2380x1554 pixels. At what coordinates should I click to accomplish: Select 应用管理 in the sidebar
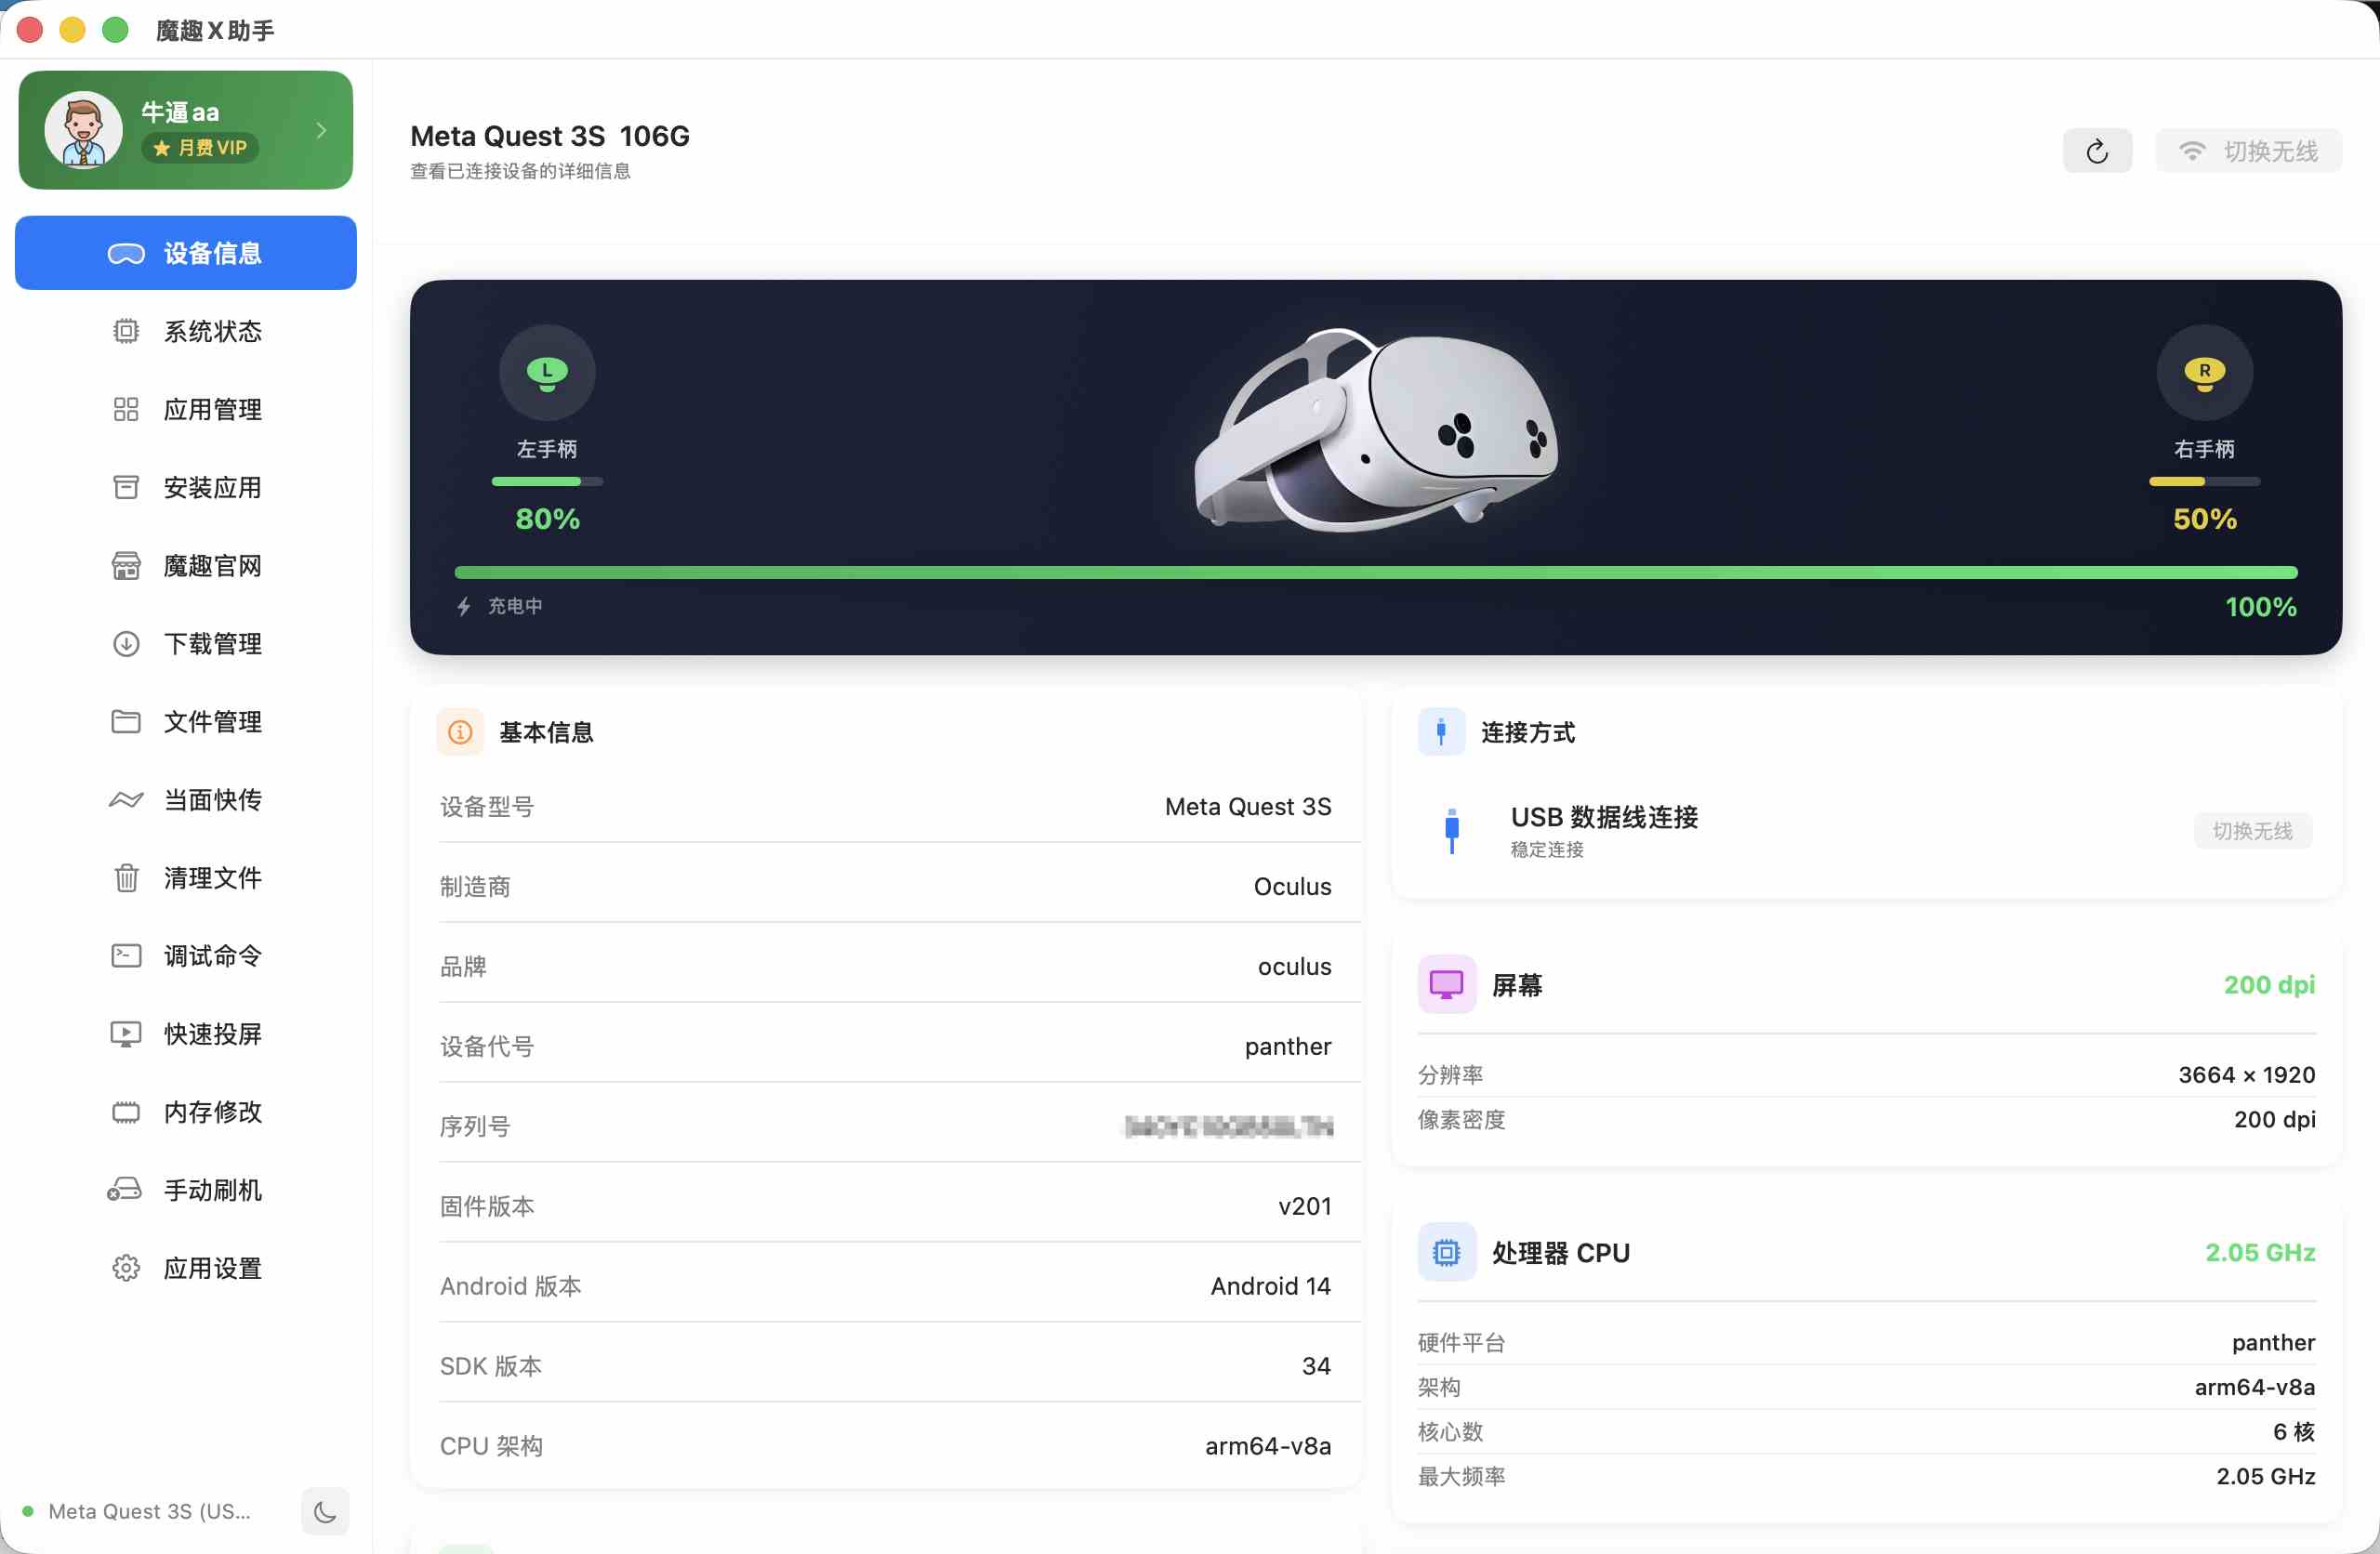point(185,409)
